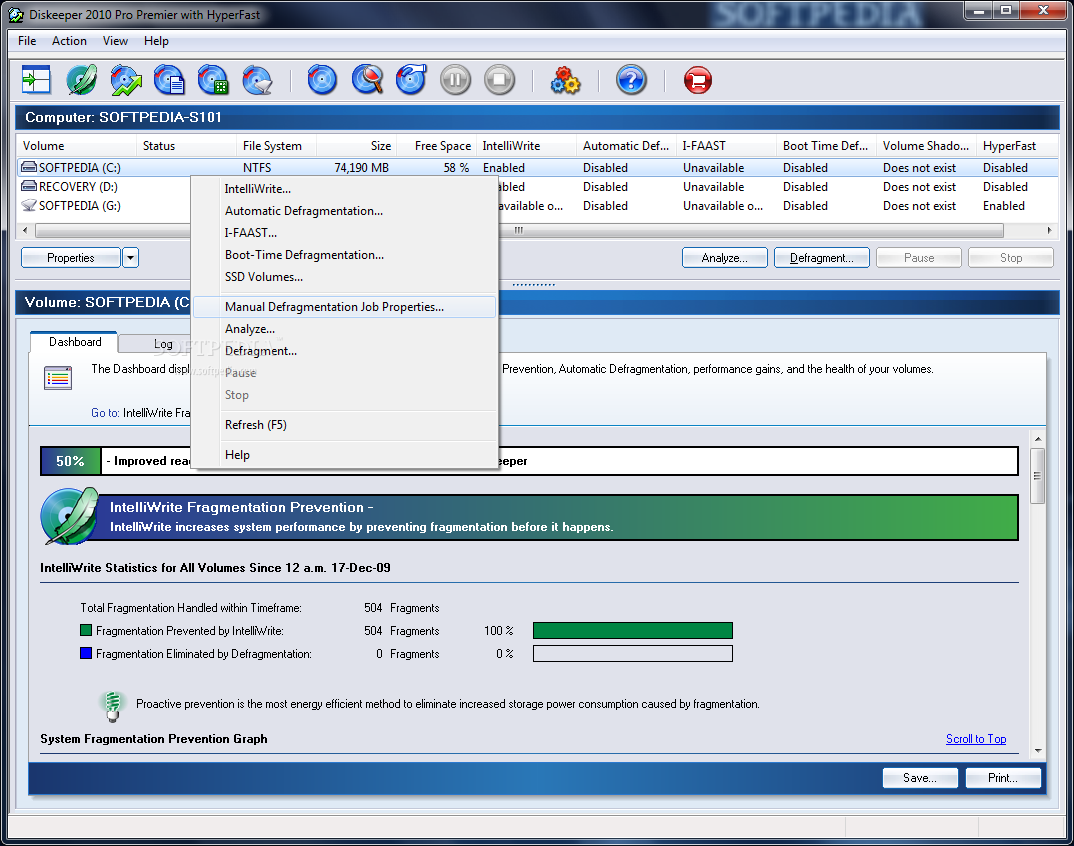Click the blue question mark Help icon

[x=631, y=80]
